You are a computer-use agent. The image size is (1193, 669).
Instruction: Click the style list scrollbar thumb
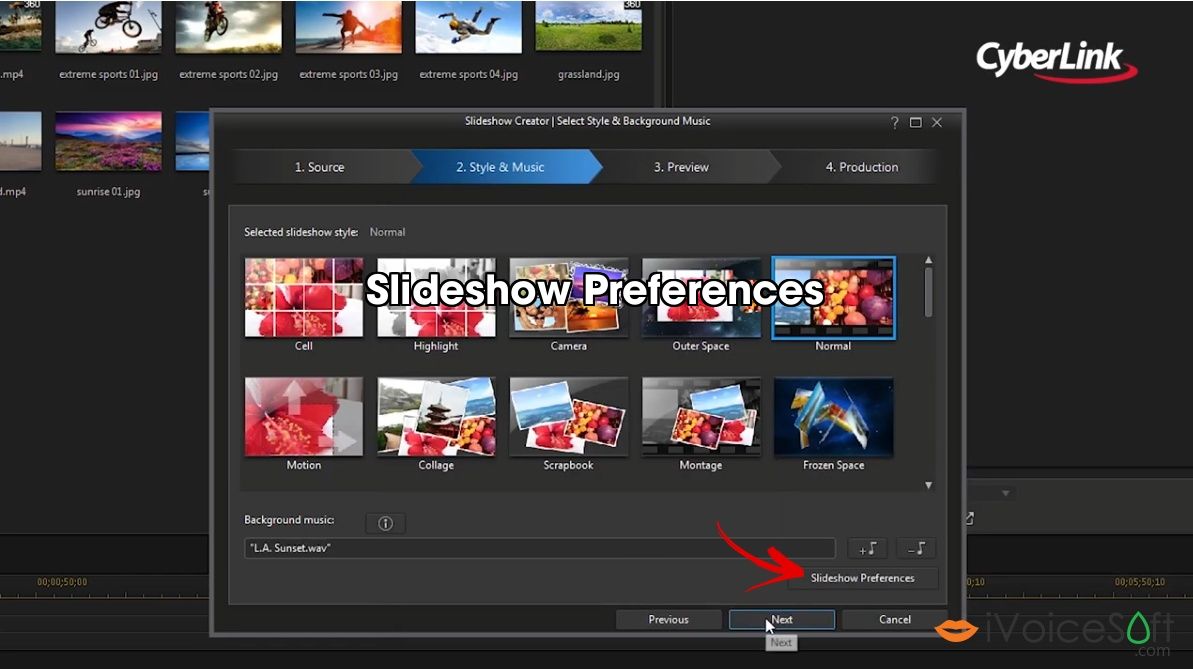pyautogui.click(x=928, y=292)
